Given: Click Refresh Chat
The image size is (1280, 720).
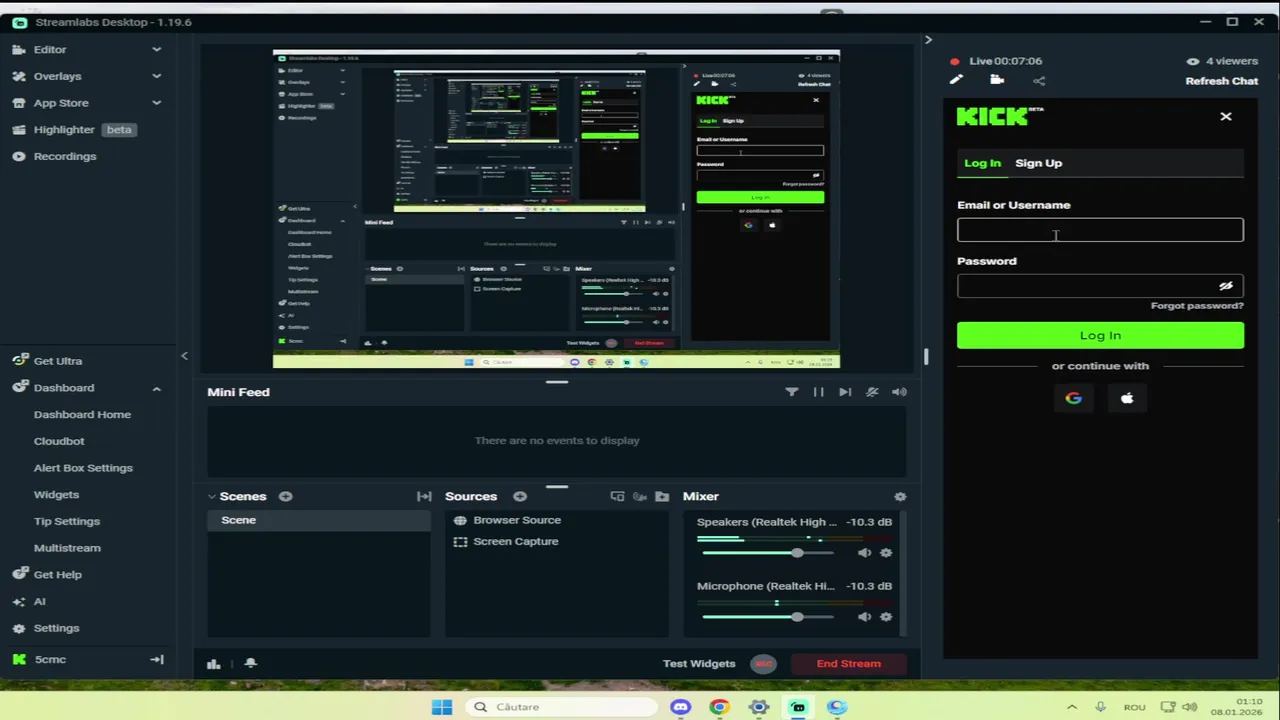Looking at the screenshot, I should point(1222,81).
